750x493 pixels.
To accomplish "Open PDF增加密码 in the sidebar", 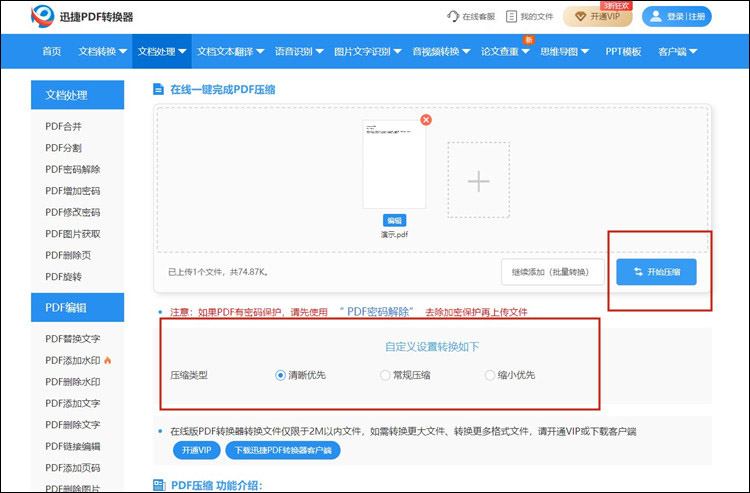I will pos(73,191).
